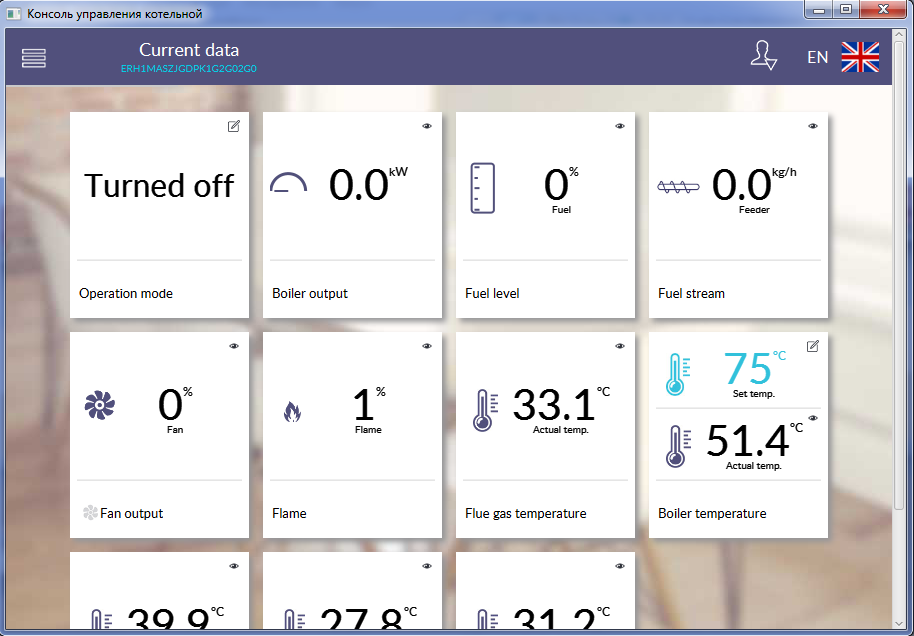Click the 75 °C set temperature value

coord(754,368)
